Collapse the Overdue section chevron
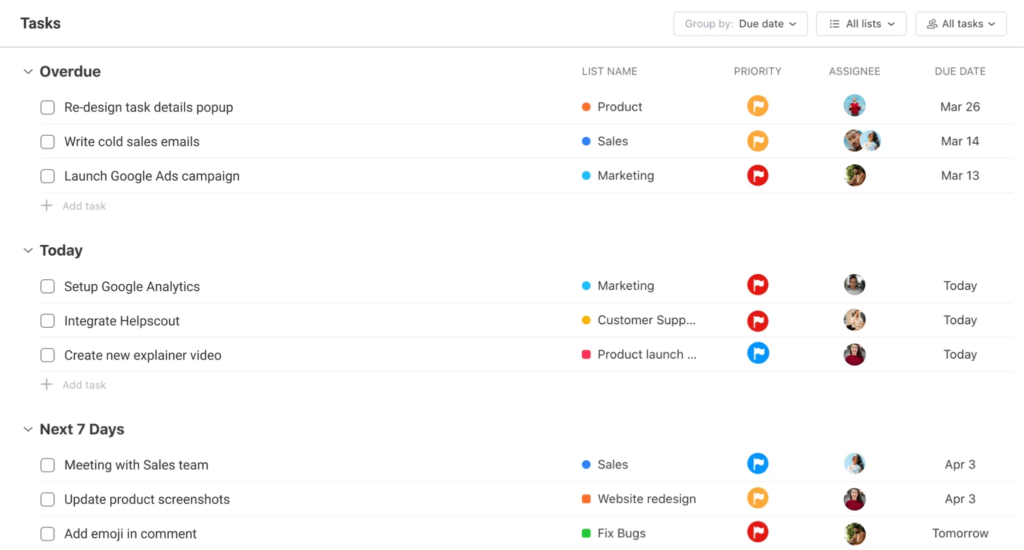 (27, 71)
